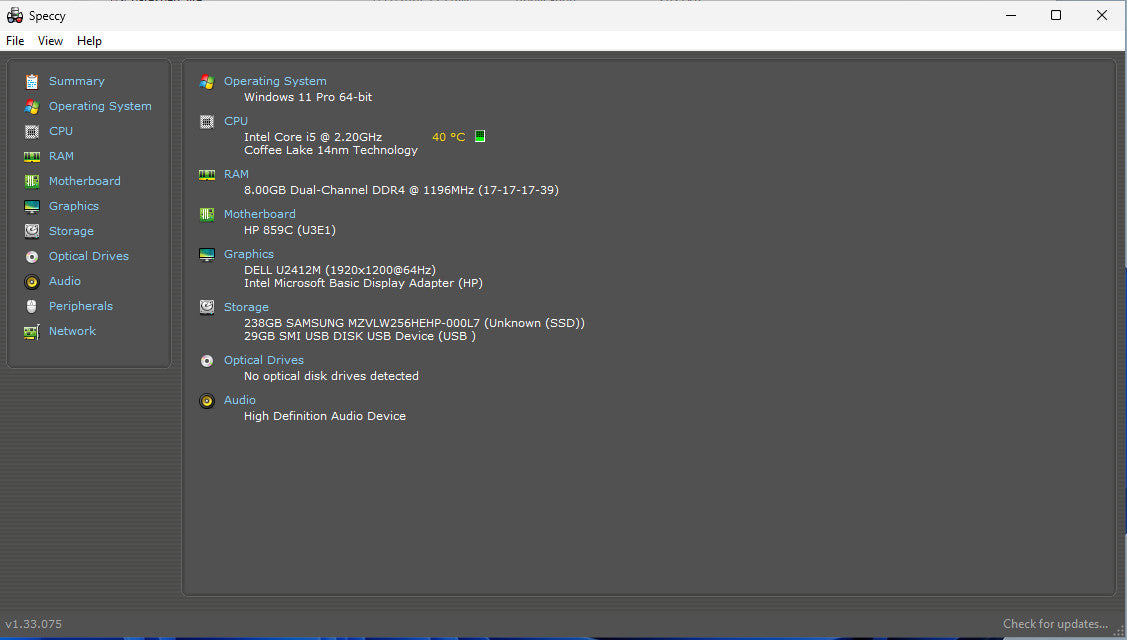Click High Definition Audio Device text
Viewport: 1127px width, 640px height.
point(325,416)
